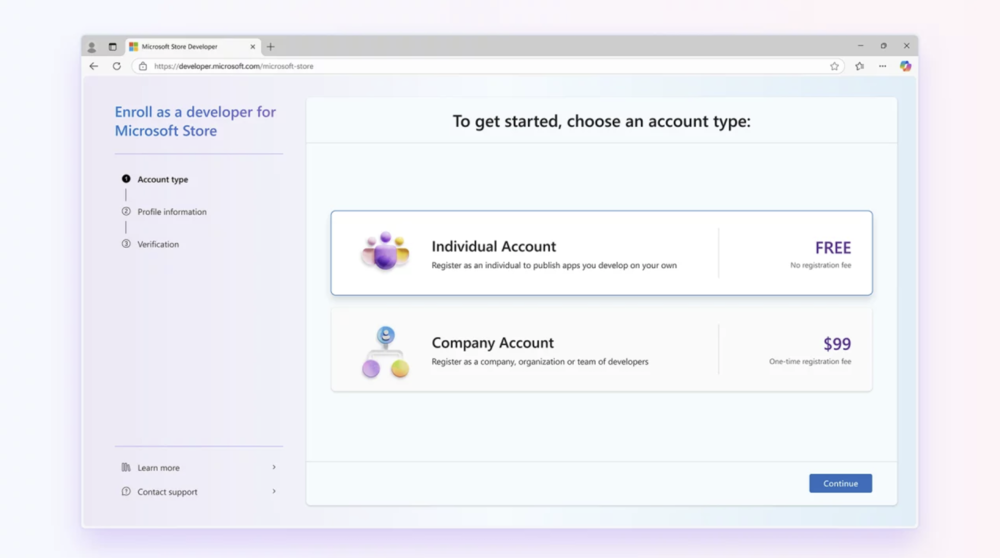1000x558 pixels.
Task: Open tab actions menu icon
Action: coord(112,47)
